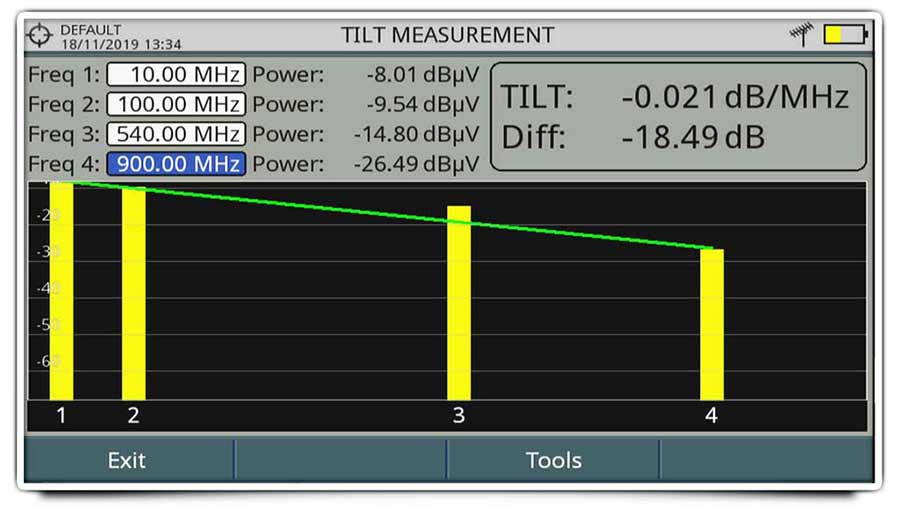Click the TILT value -0.021 dB/MHz
The image size is (900, 508).
[735, 97]
